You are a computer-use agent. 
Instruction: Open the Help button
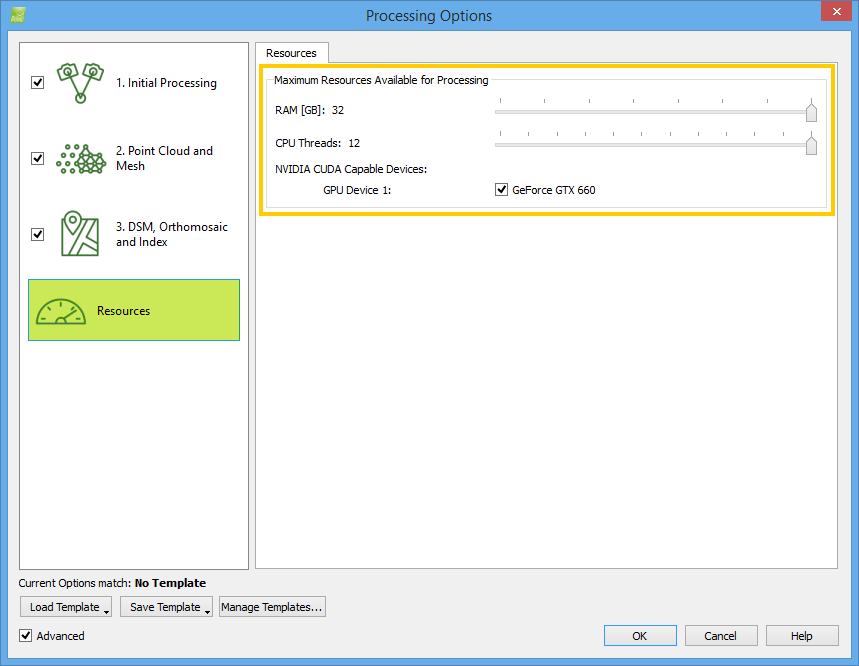(802, 636)
